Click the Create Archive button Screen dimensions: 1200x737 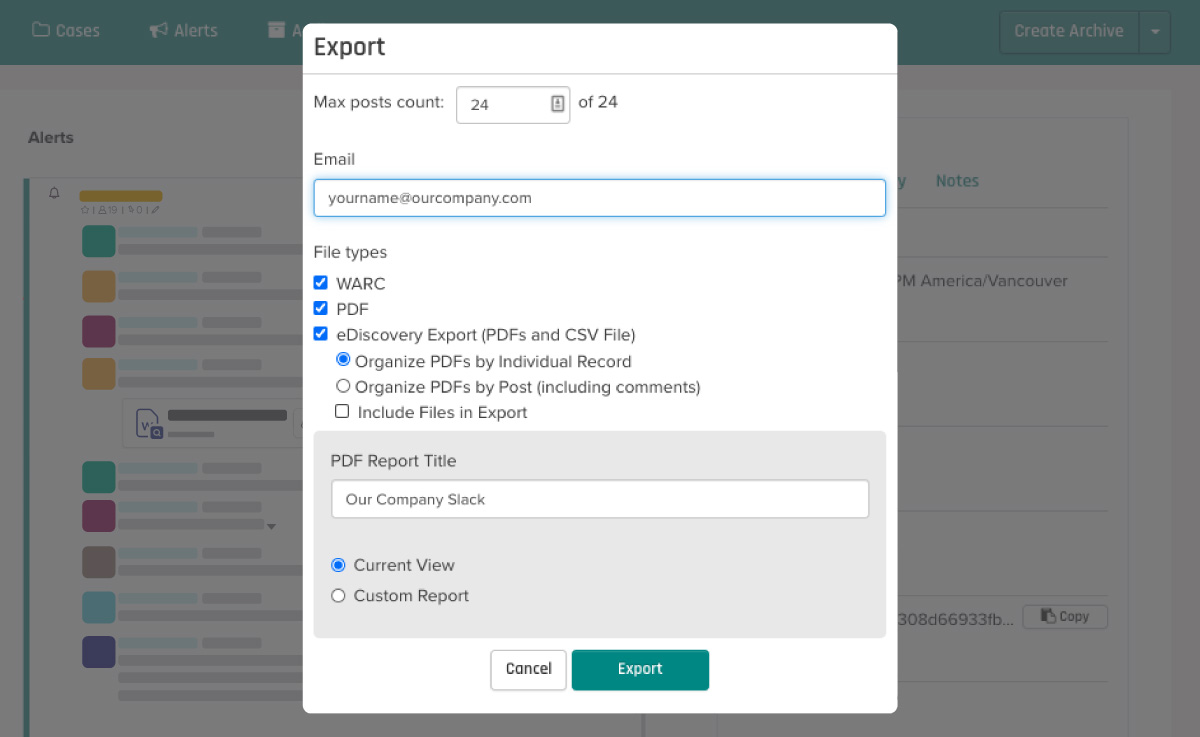[x=1069, y=32]
